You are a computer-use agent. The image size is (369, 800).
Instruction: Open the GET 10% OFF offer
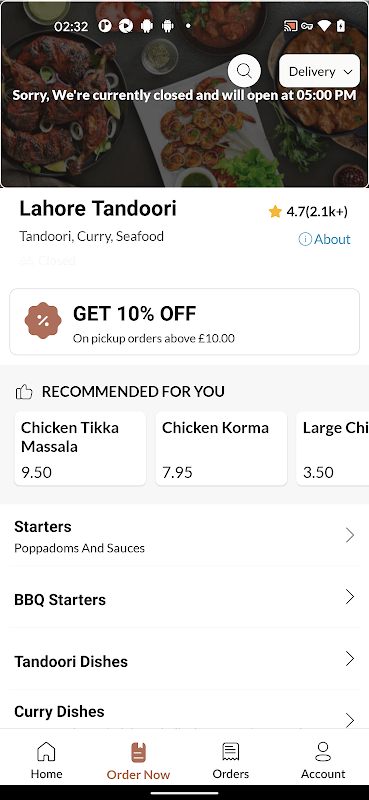[x=184, y=321]
